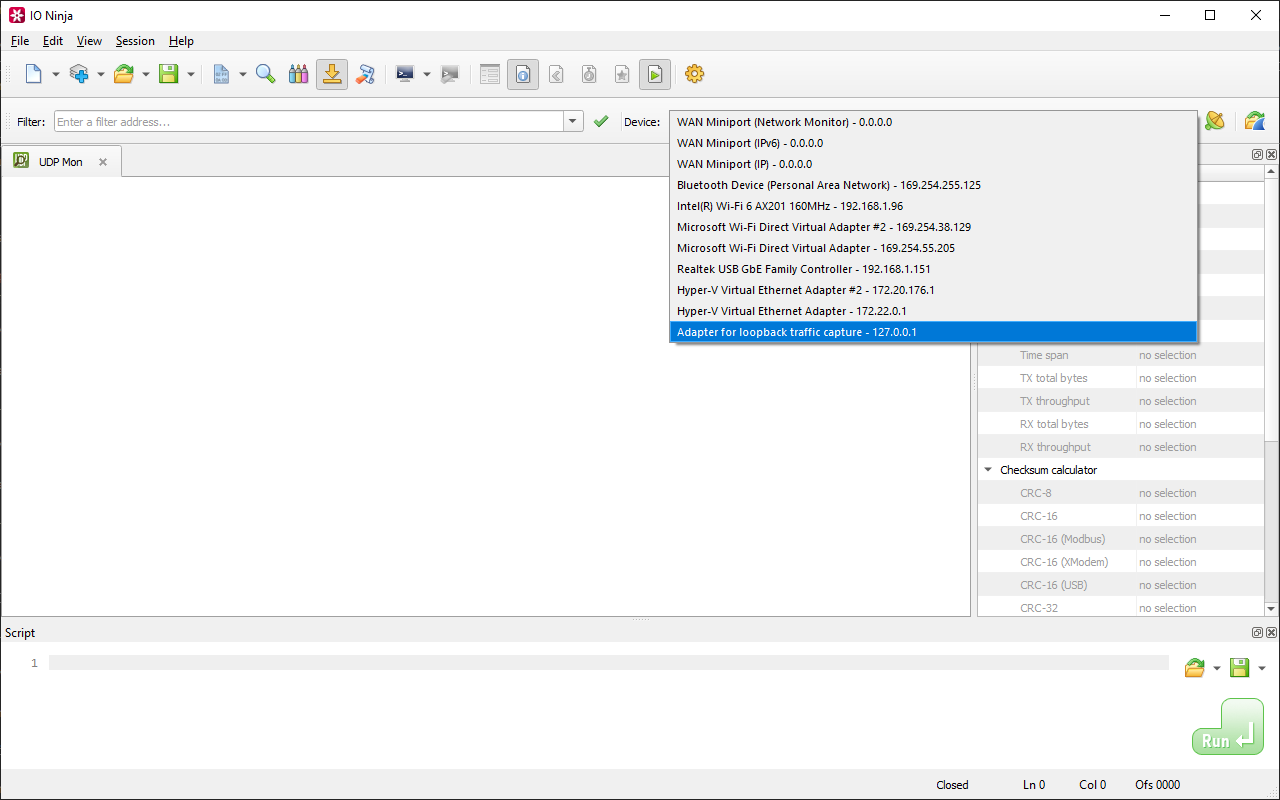The image size is (1280, 800).
Task: Select Realtek USB GbE Family Controller
Action: pyautogui.click(x=933, y=269)
